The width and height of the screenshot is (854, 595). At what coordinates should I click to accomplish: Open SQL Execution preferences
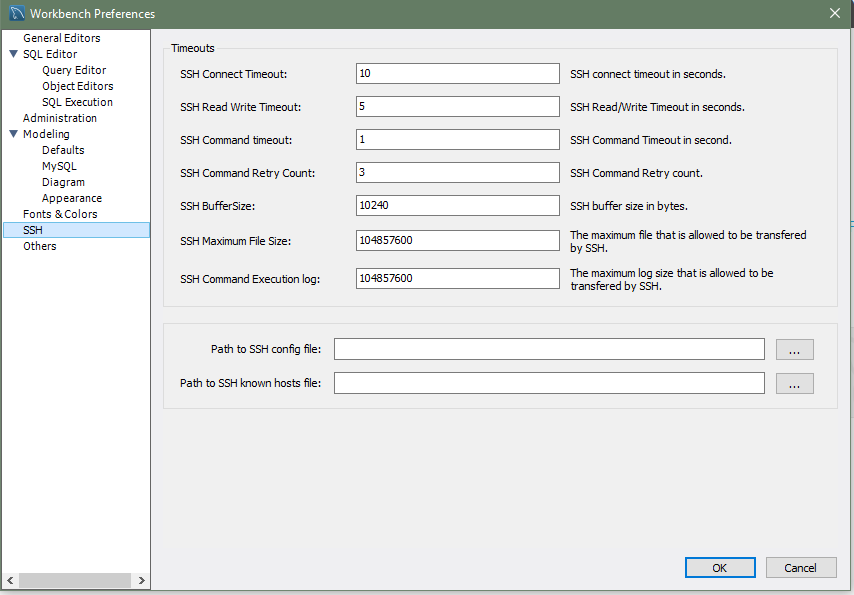(77, 102)
